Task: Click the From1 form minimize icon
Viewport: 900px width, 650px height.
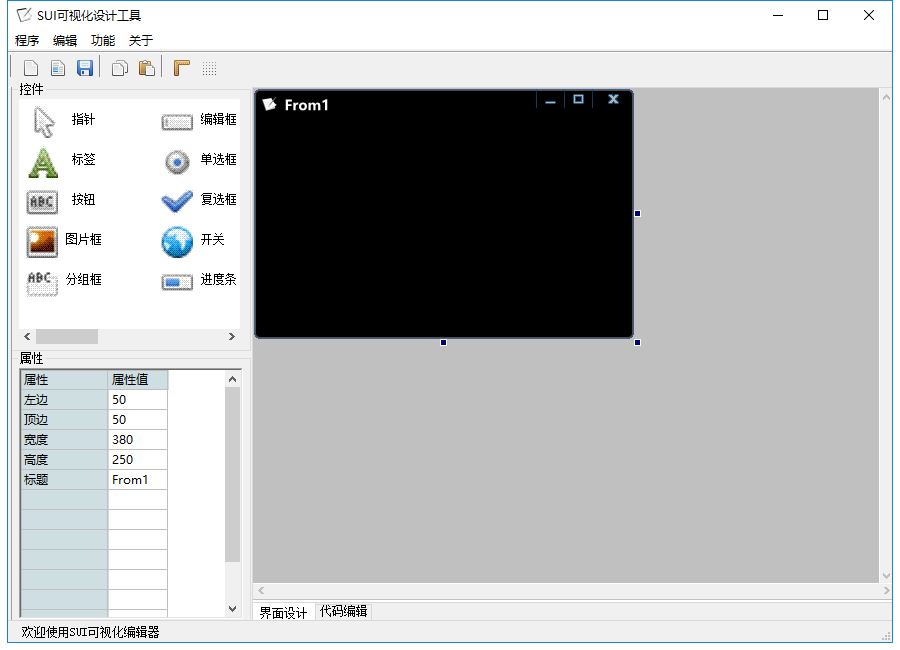Action: [550, 101]
